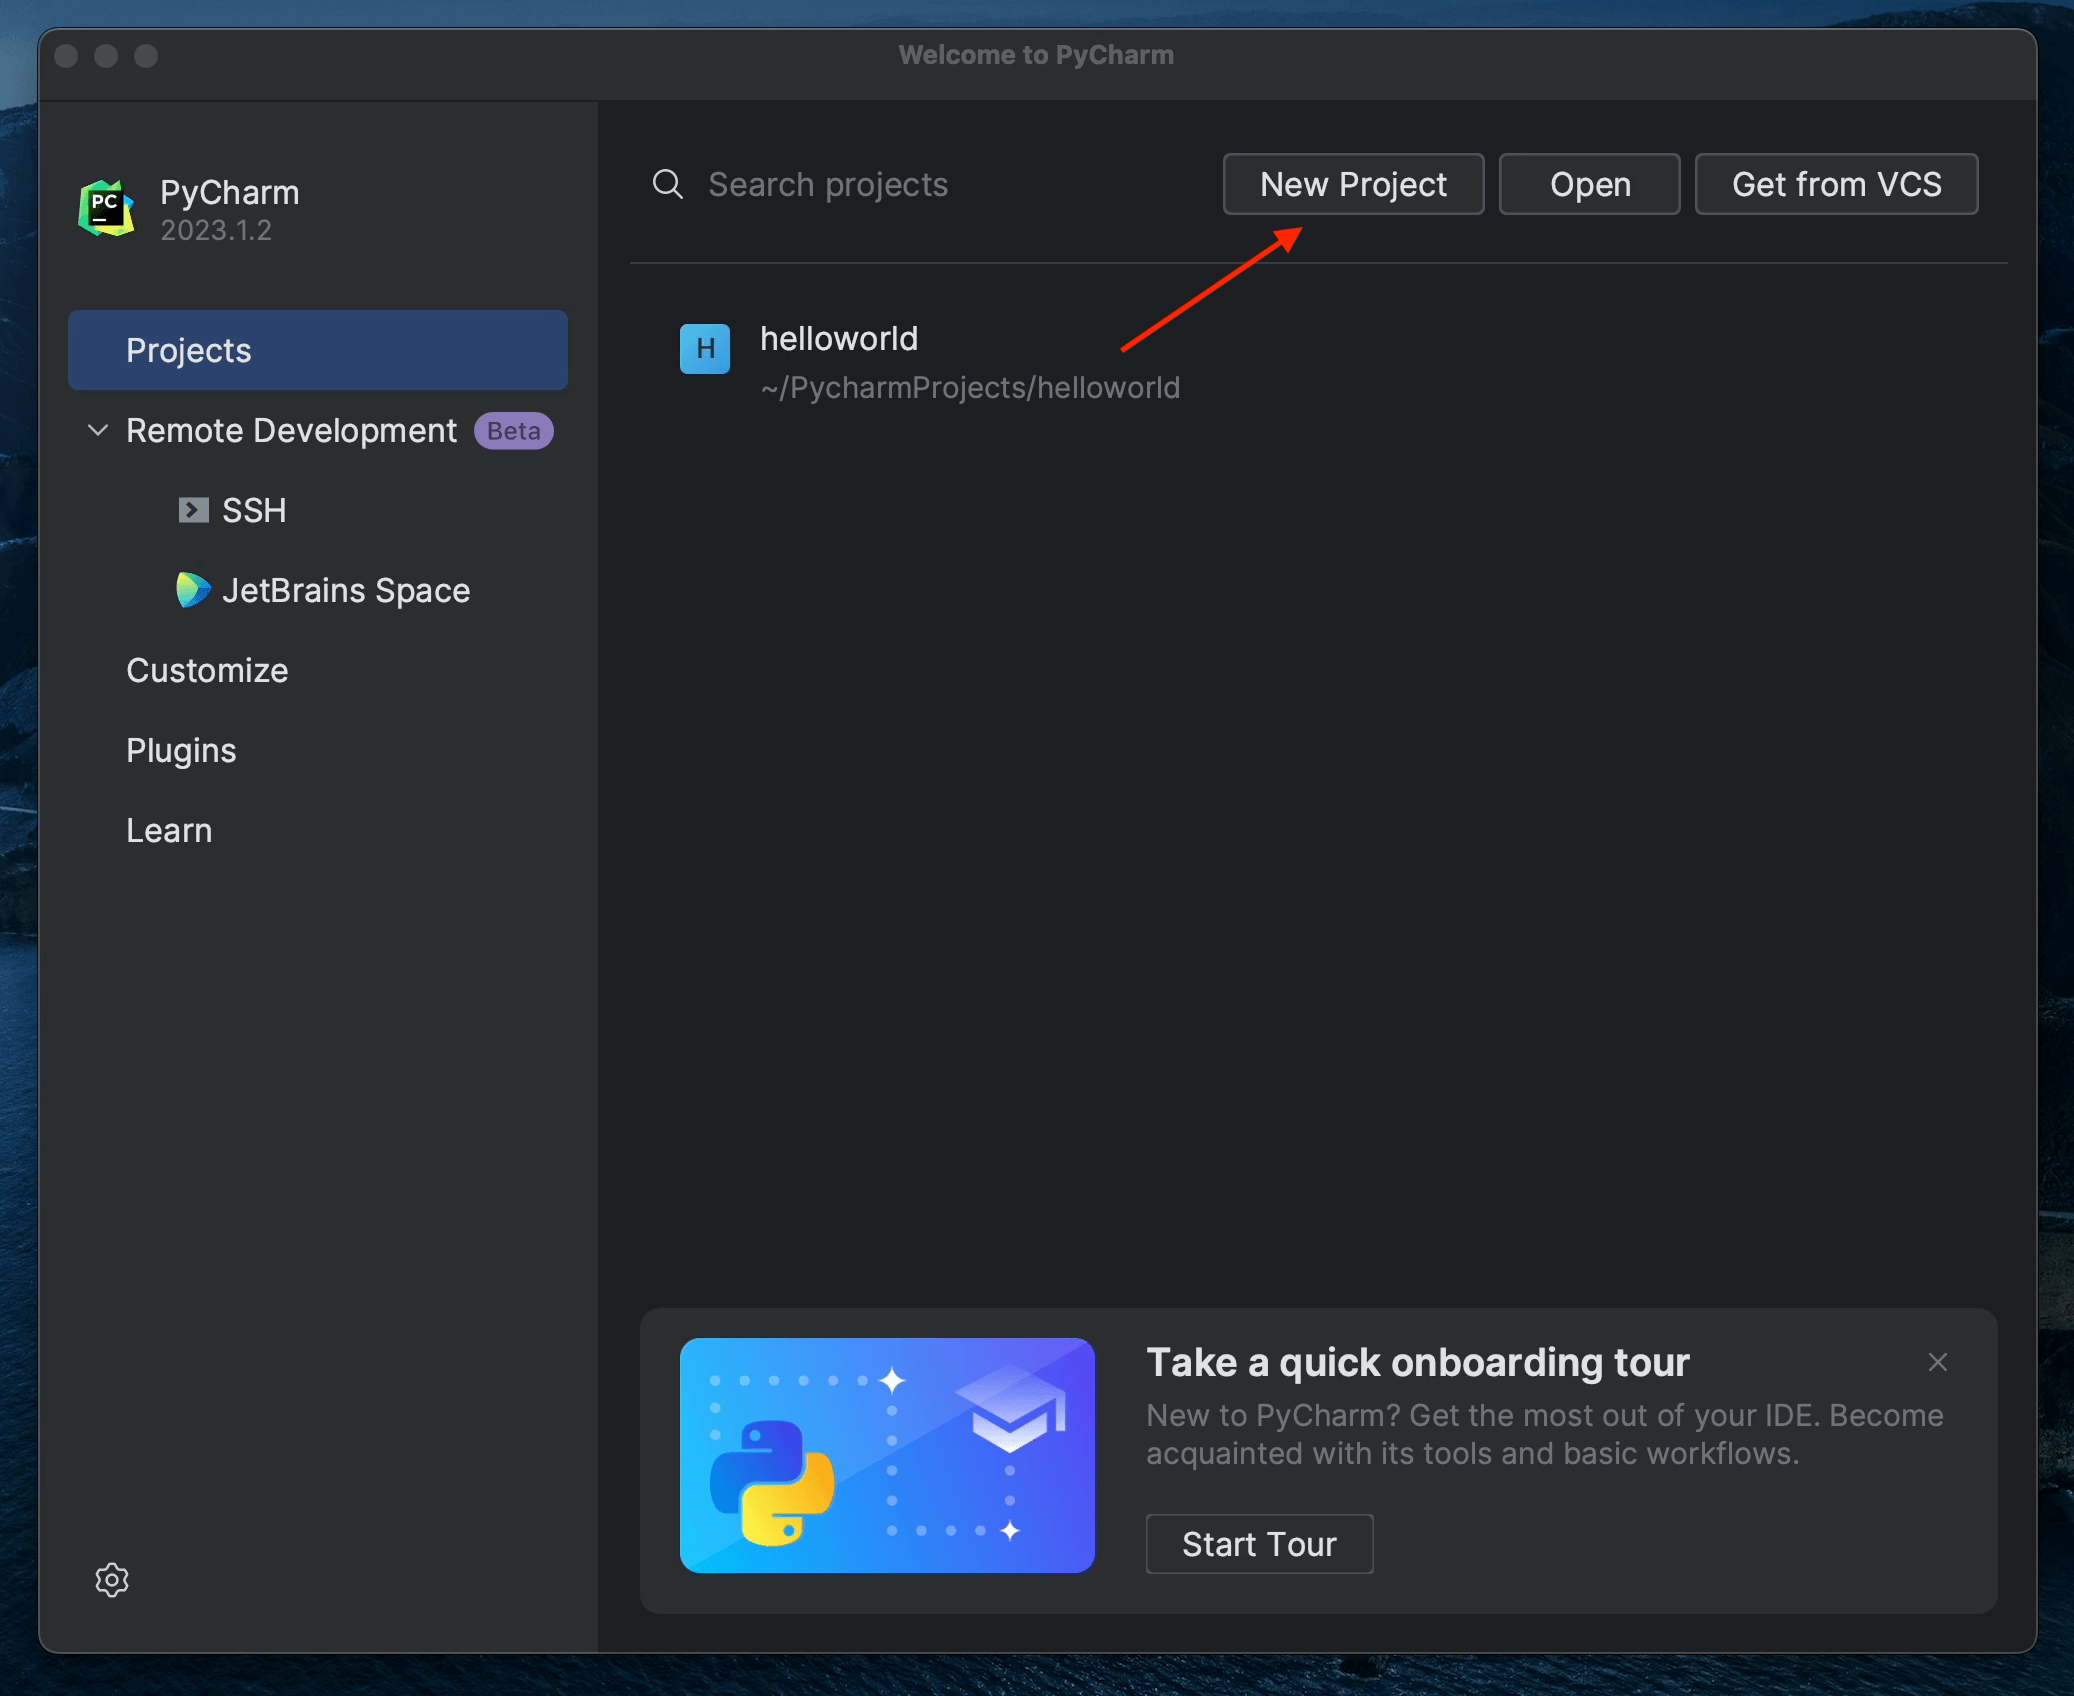Image resolution: width=2074 pixels, height=1696 pixels.
Task: Click the SSH terminal icon
Action: click(x=193, y=510)
